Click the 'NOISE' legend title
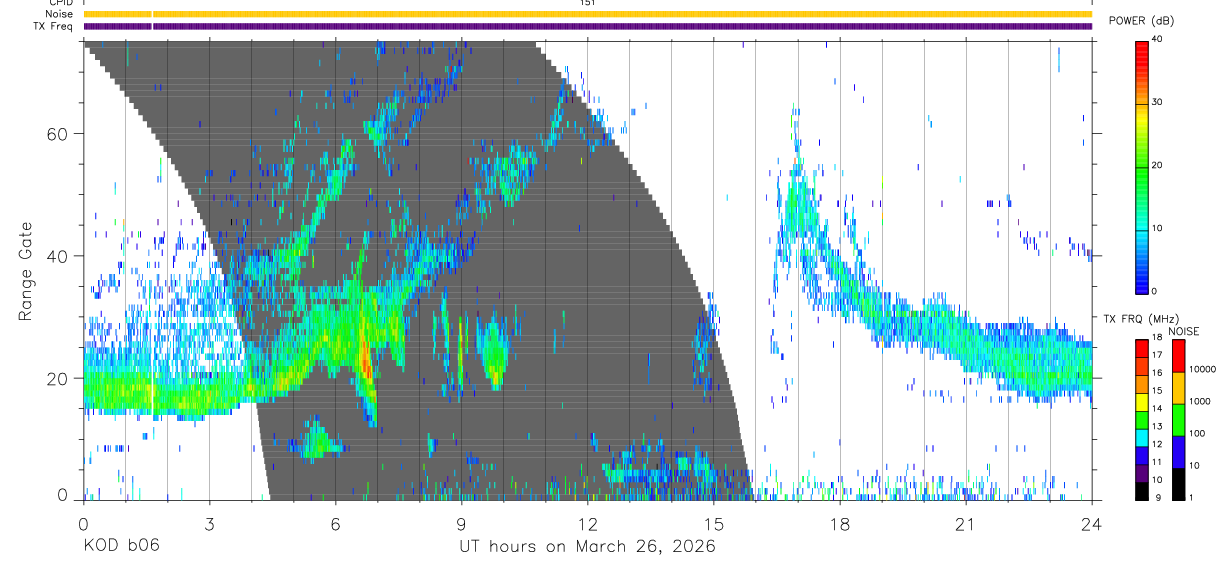The image size is (1228, 567). click(1184, 331)
